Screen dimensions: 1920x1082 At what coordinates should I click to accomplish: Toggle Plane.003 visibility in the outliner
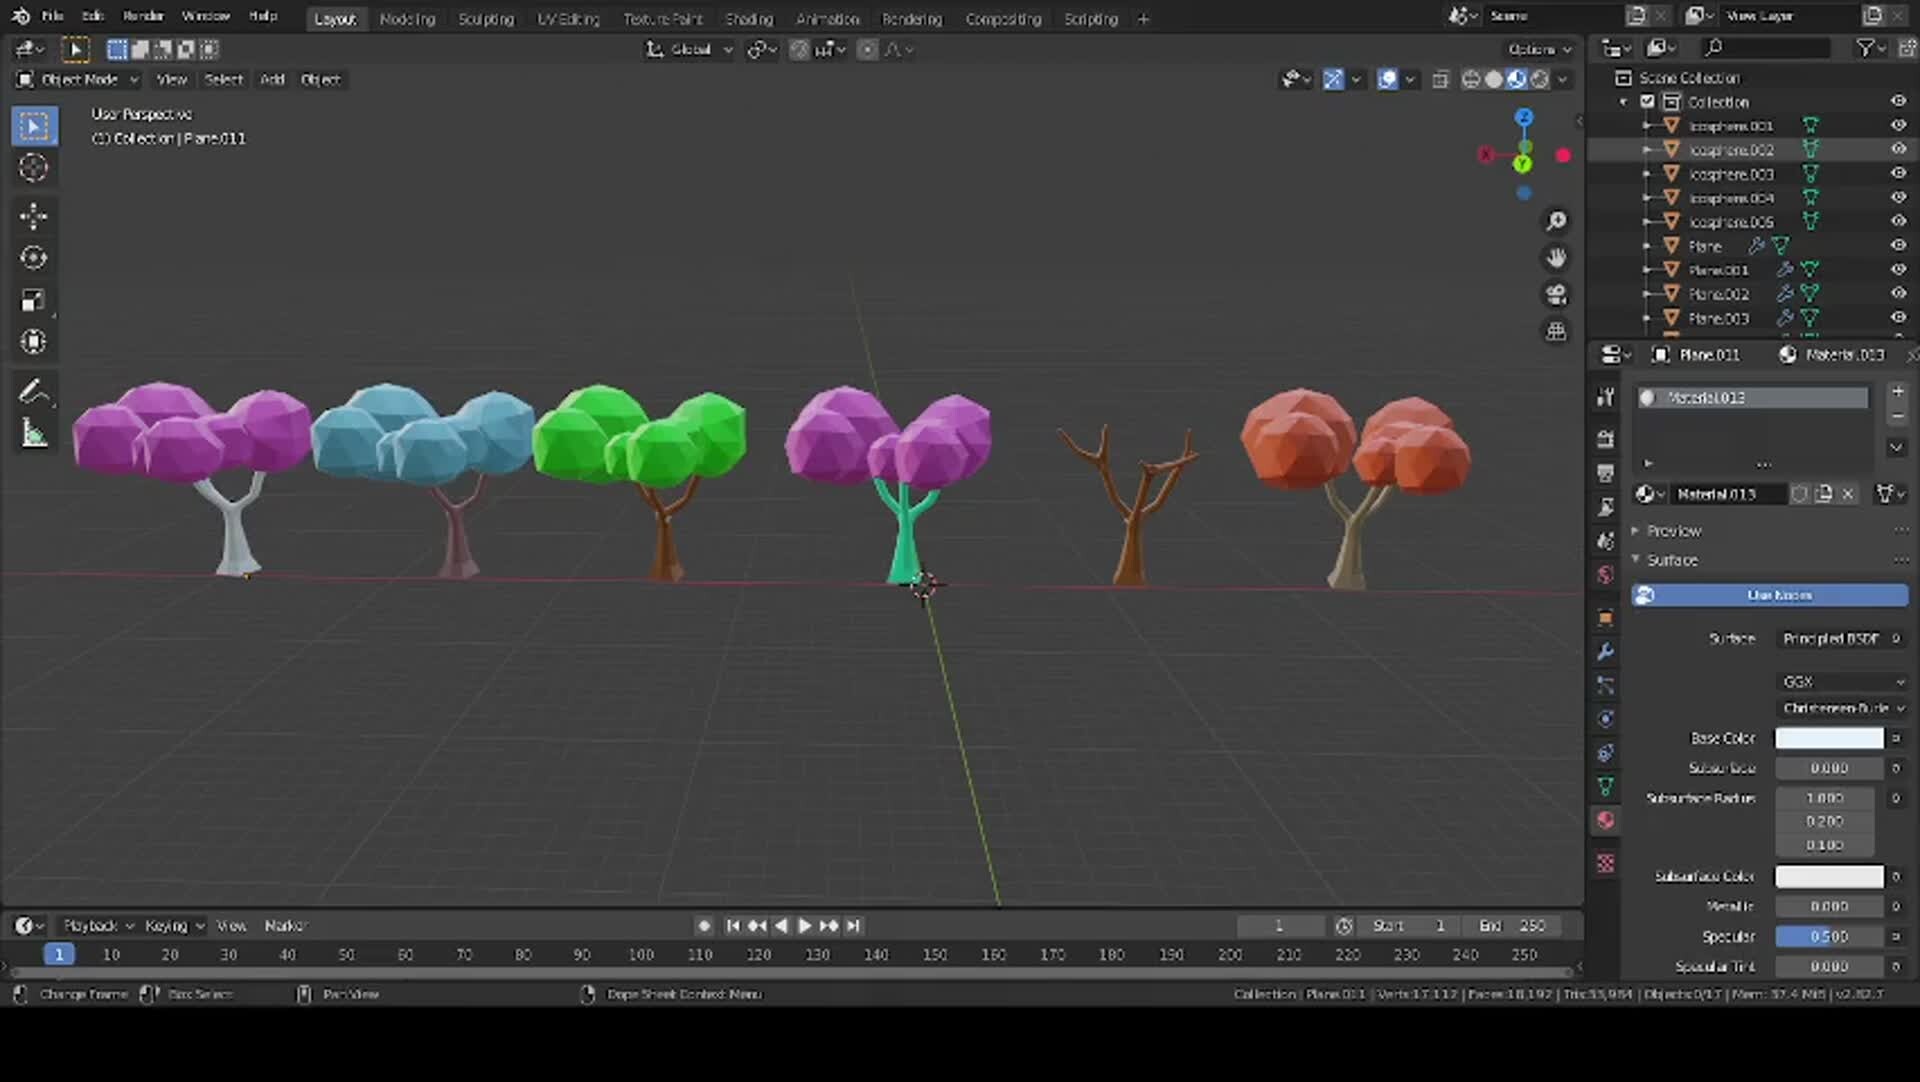click(1897, 318)
